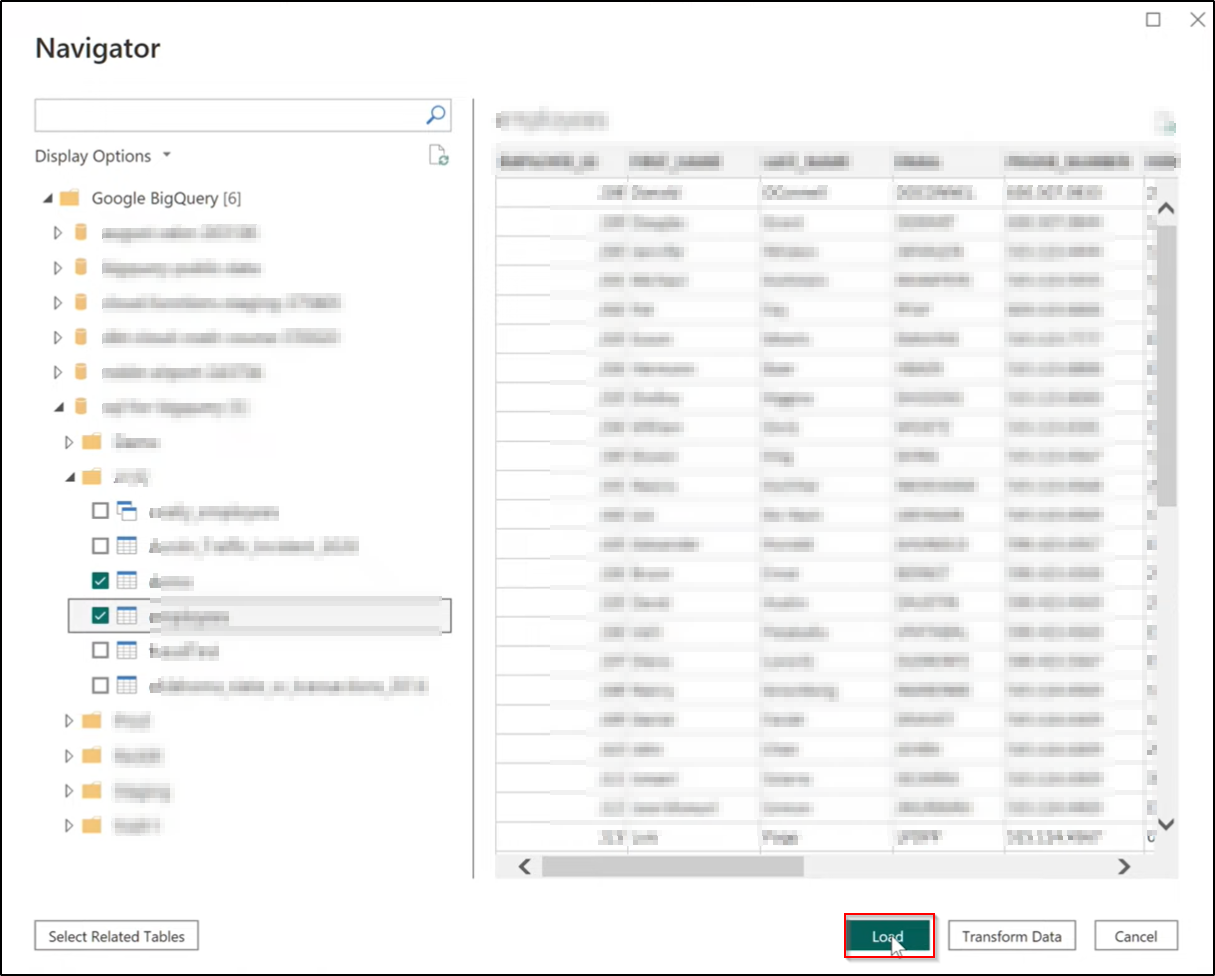Check the Austin_Traffic_Incident_2020 checkbox
Image resolution: width=1215 pixels, height=976 pixels.
pyautogui.click(x=100, y=546)
